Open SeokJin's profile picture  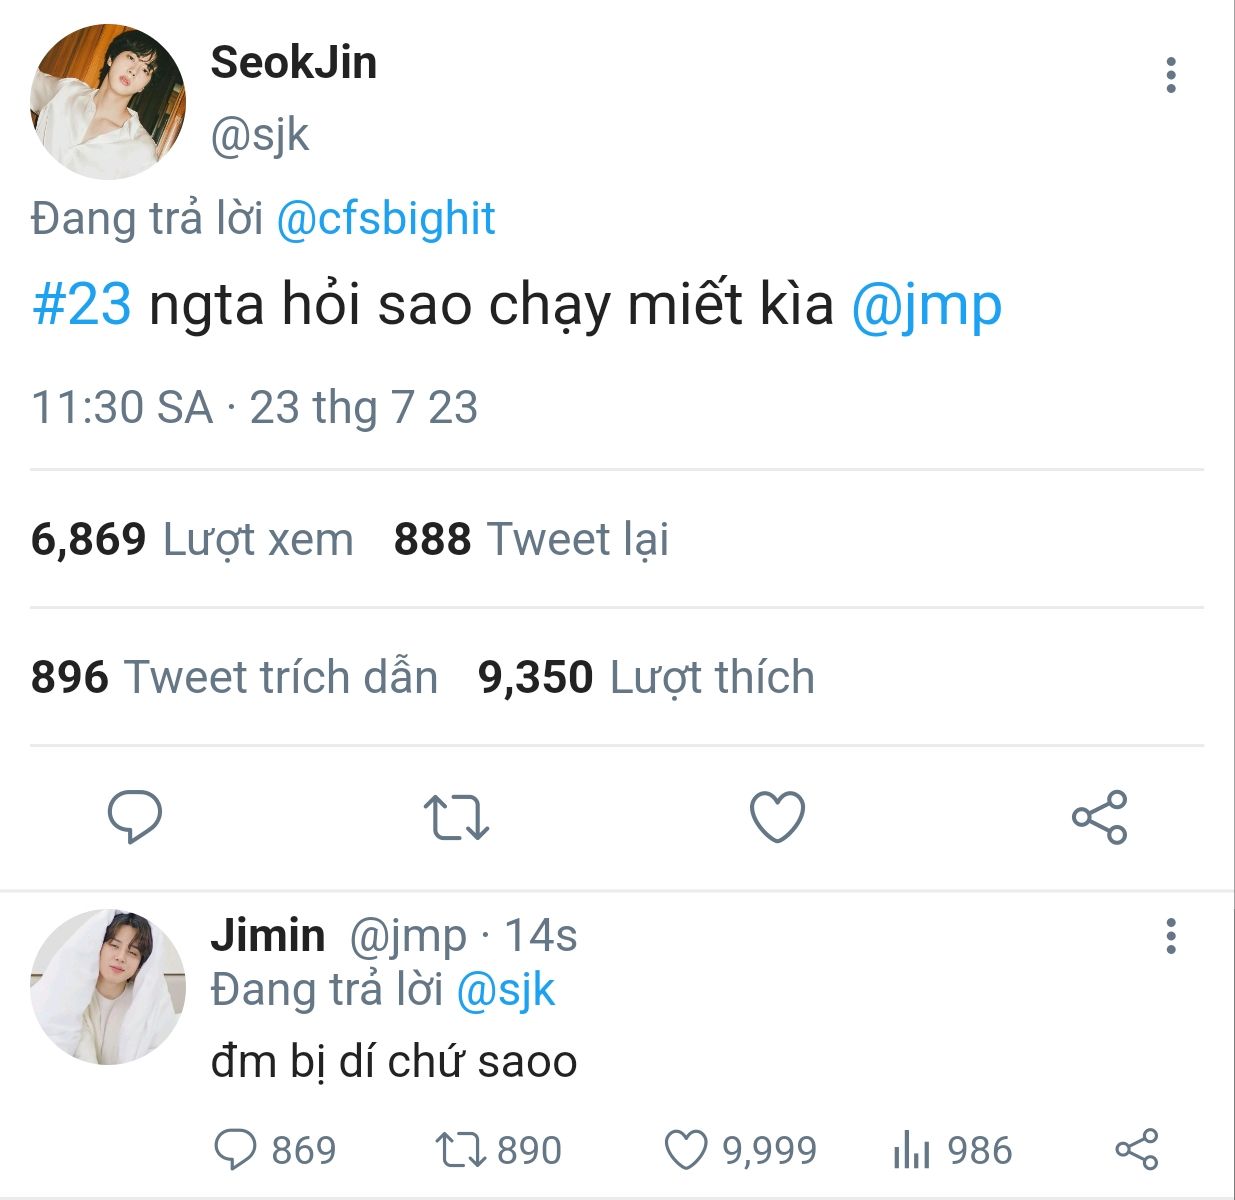point(108,102)
